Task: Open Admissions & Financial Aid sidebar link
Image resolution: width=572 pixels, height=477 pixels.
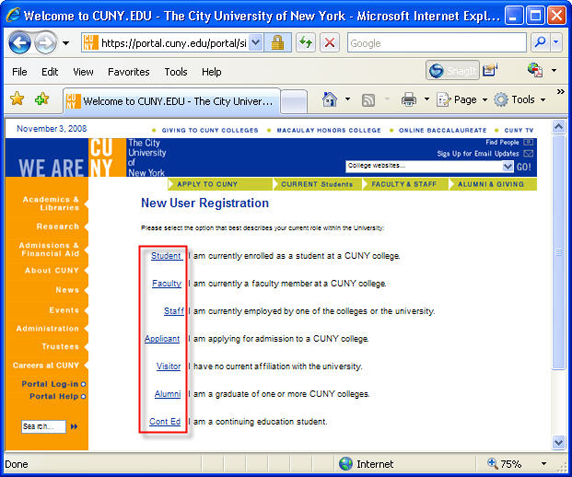Action: [x=49, y=249]
